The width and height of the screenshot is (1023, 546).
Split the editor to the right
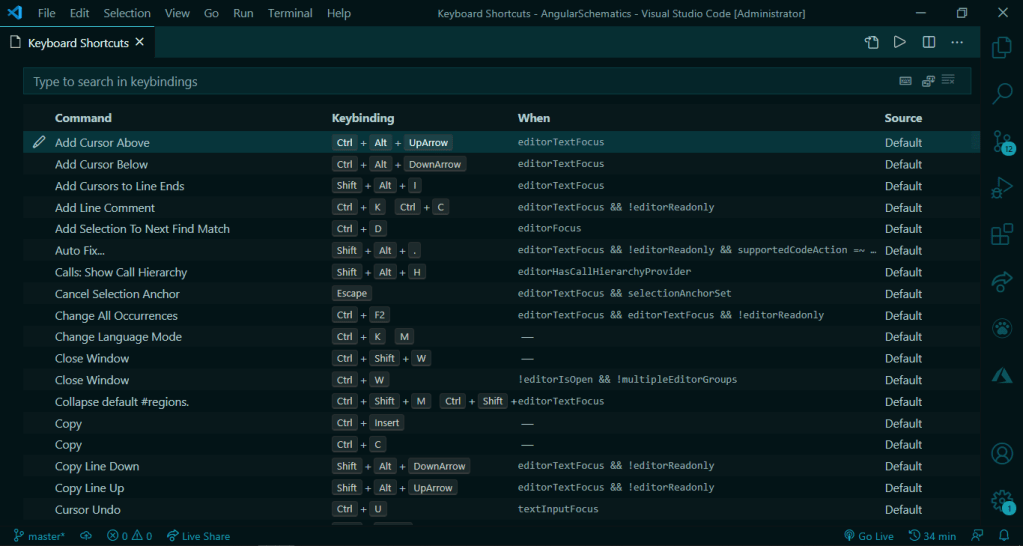click(x=929, y=43)
